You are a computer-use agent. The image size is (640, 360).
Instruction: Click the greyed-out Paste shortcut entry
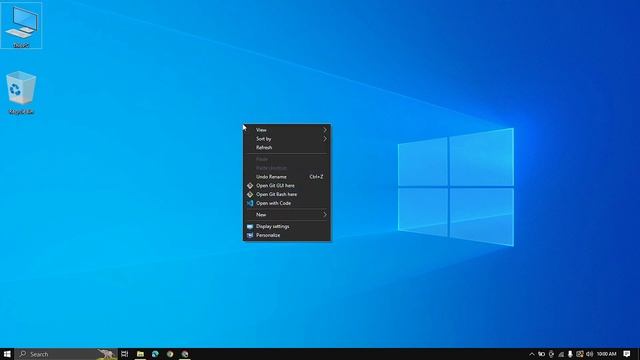[x=287, y=168]
